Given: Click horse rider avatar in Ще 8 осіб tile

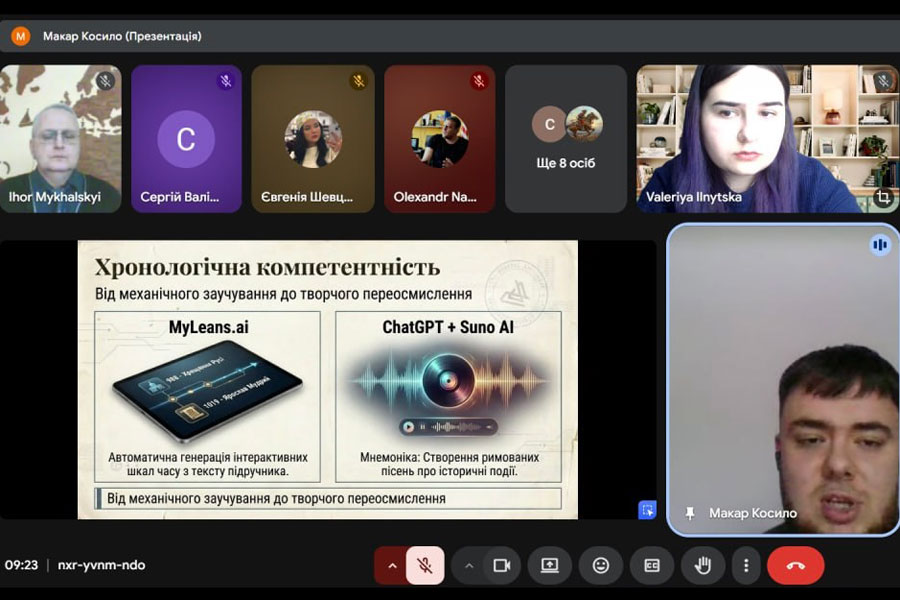Looking at the screenshot, I should click(x=584, y=123).
